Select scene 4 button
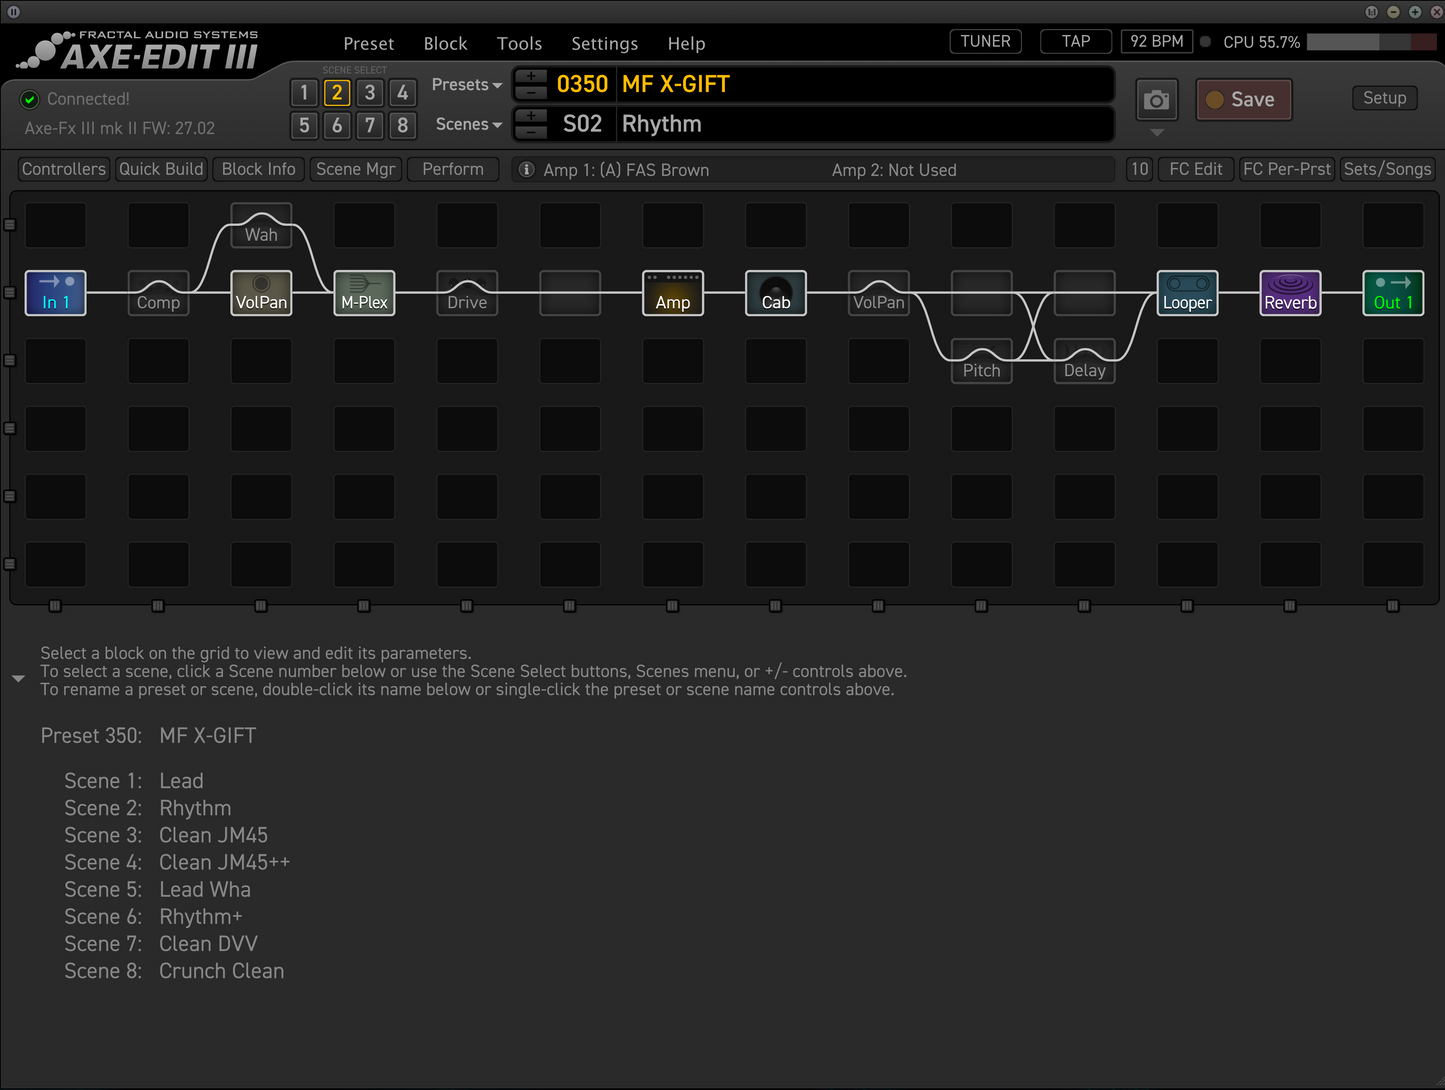 (402, 93)
